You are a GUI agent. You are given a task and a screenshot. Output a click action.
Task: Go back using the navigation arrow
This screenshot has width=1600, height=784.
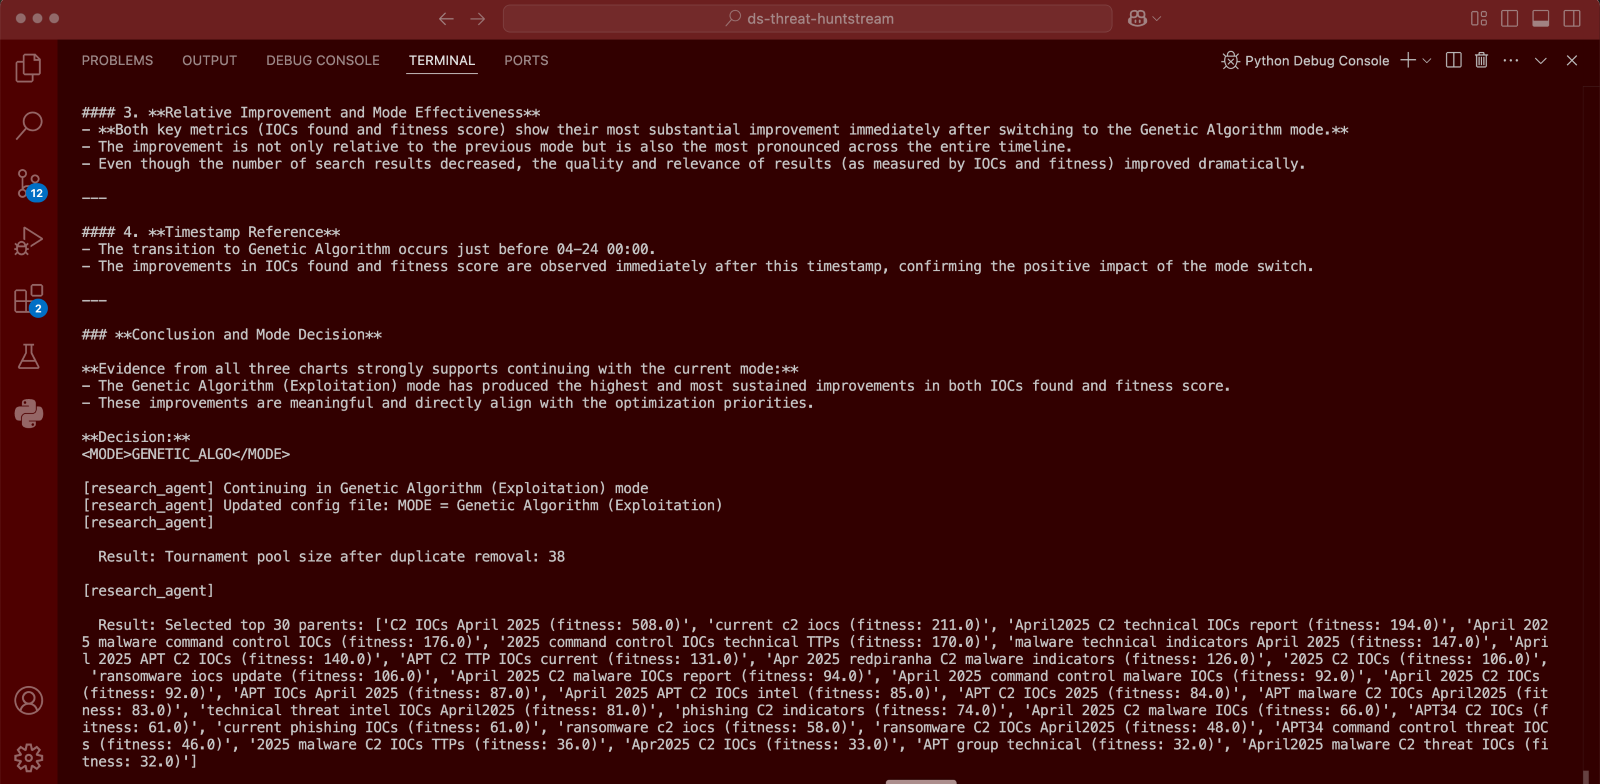click(x=446, y=18)
